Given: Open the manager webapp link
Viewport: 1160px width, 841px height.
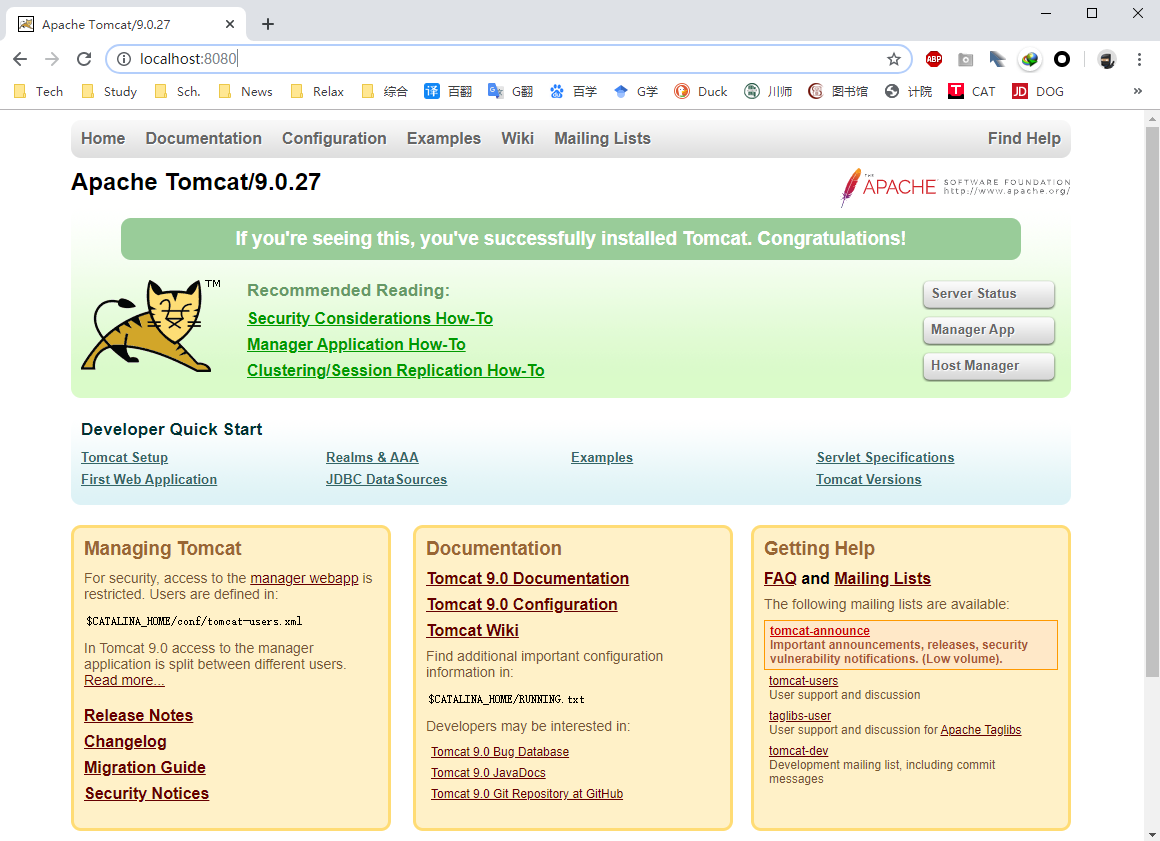Looking at the screenshot, I should tap(304, 578).
